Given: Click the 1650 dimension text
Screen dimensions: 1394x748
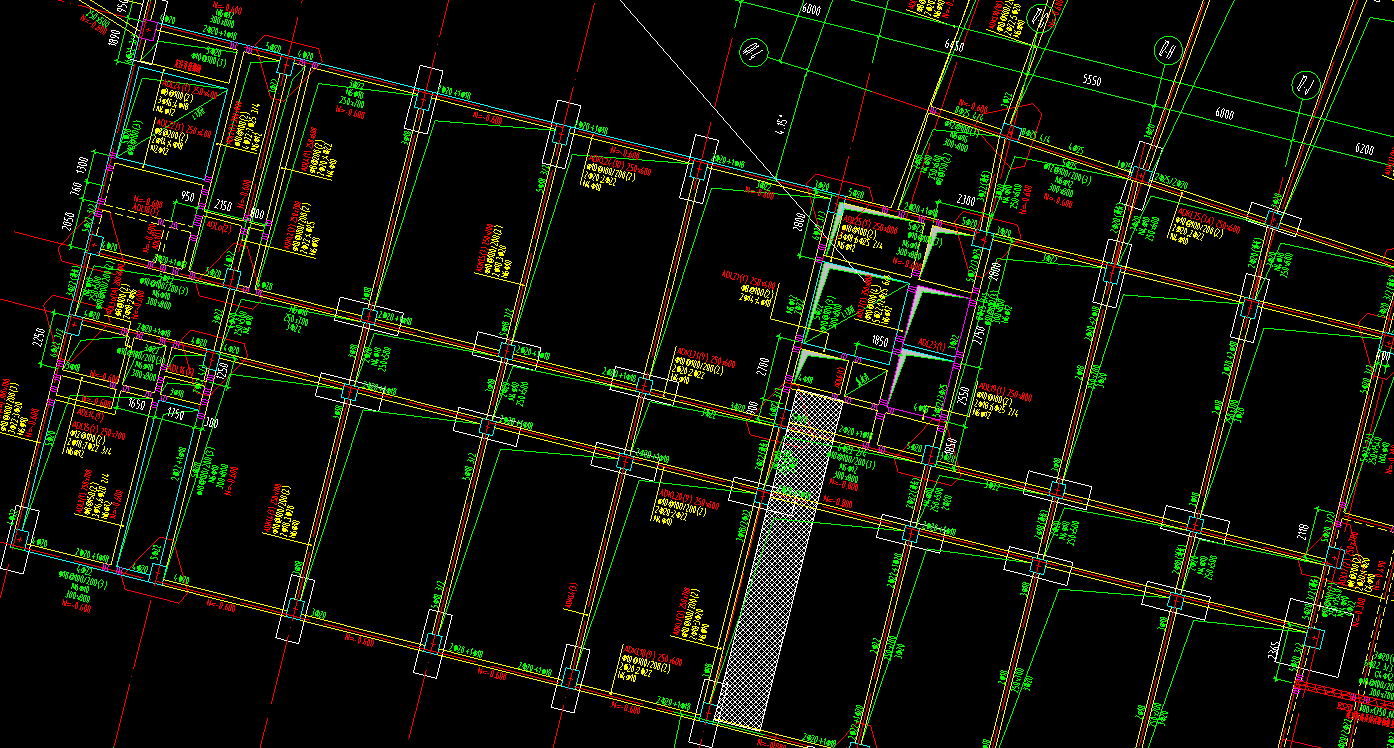Looking at the screenshot, I should (137, 406).
